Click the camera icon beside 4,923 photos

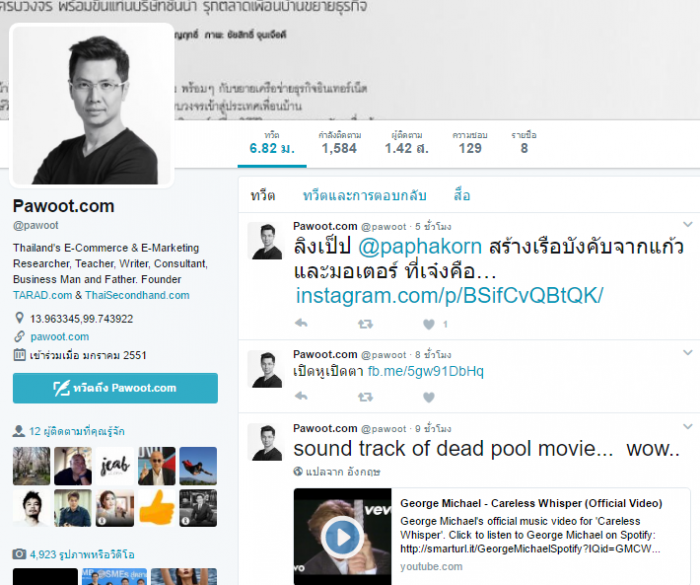(19, 554)
